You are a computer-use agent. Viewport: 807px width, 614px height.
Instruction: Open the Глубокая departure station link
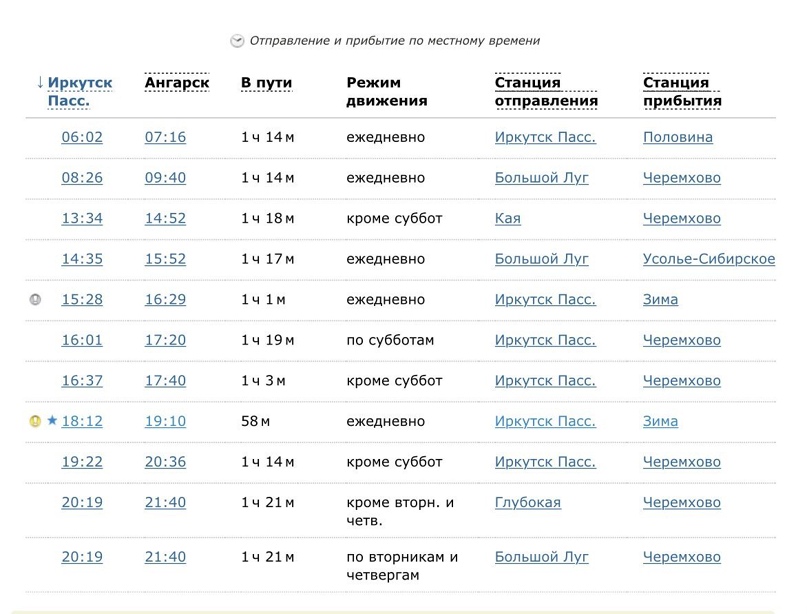(x=528, y=502)
